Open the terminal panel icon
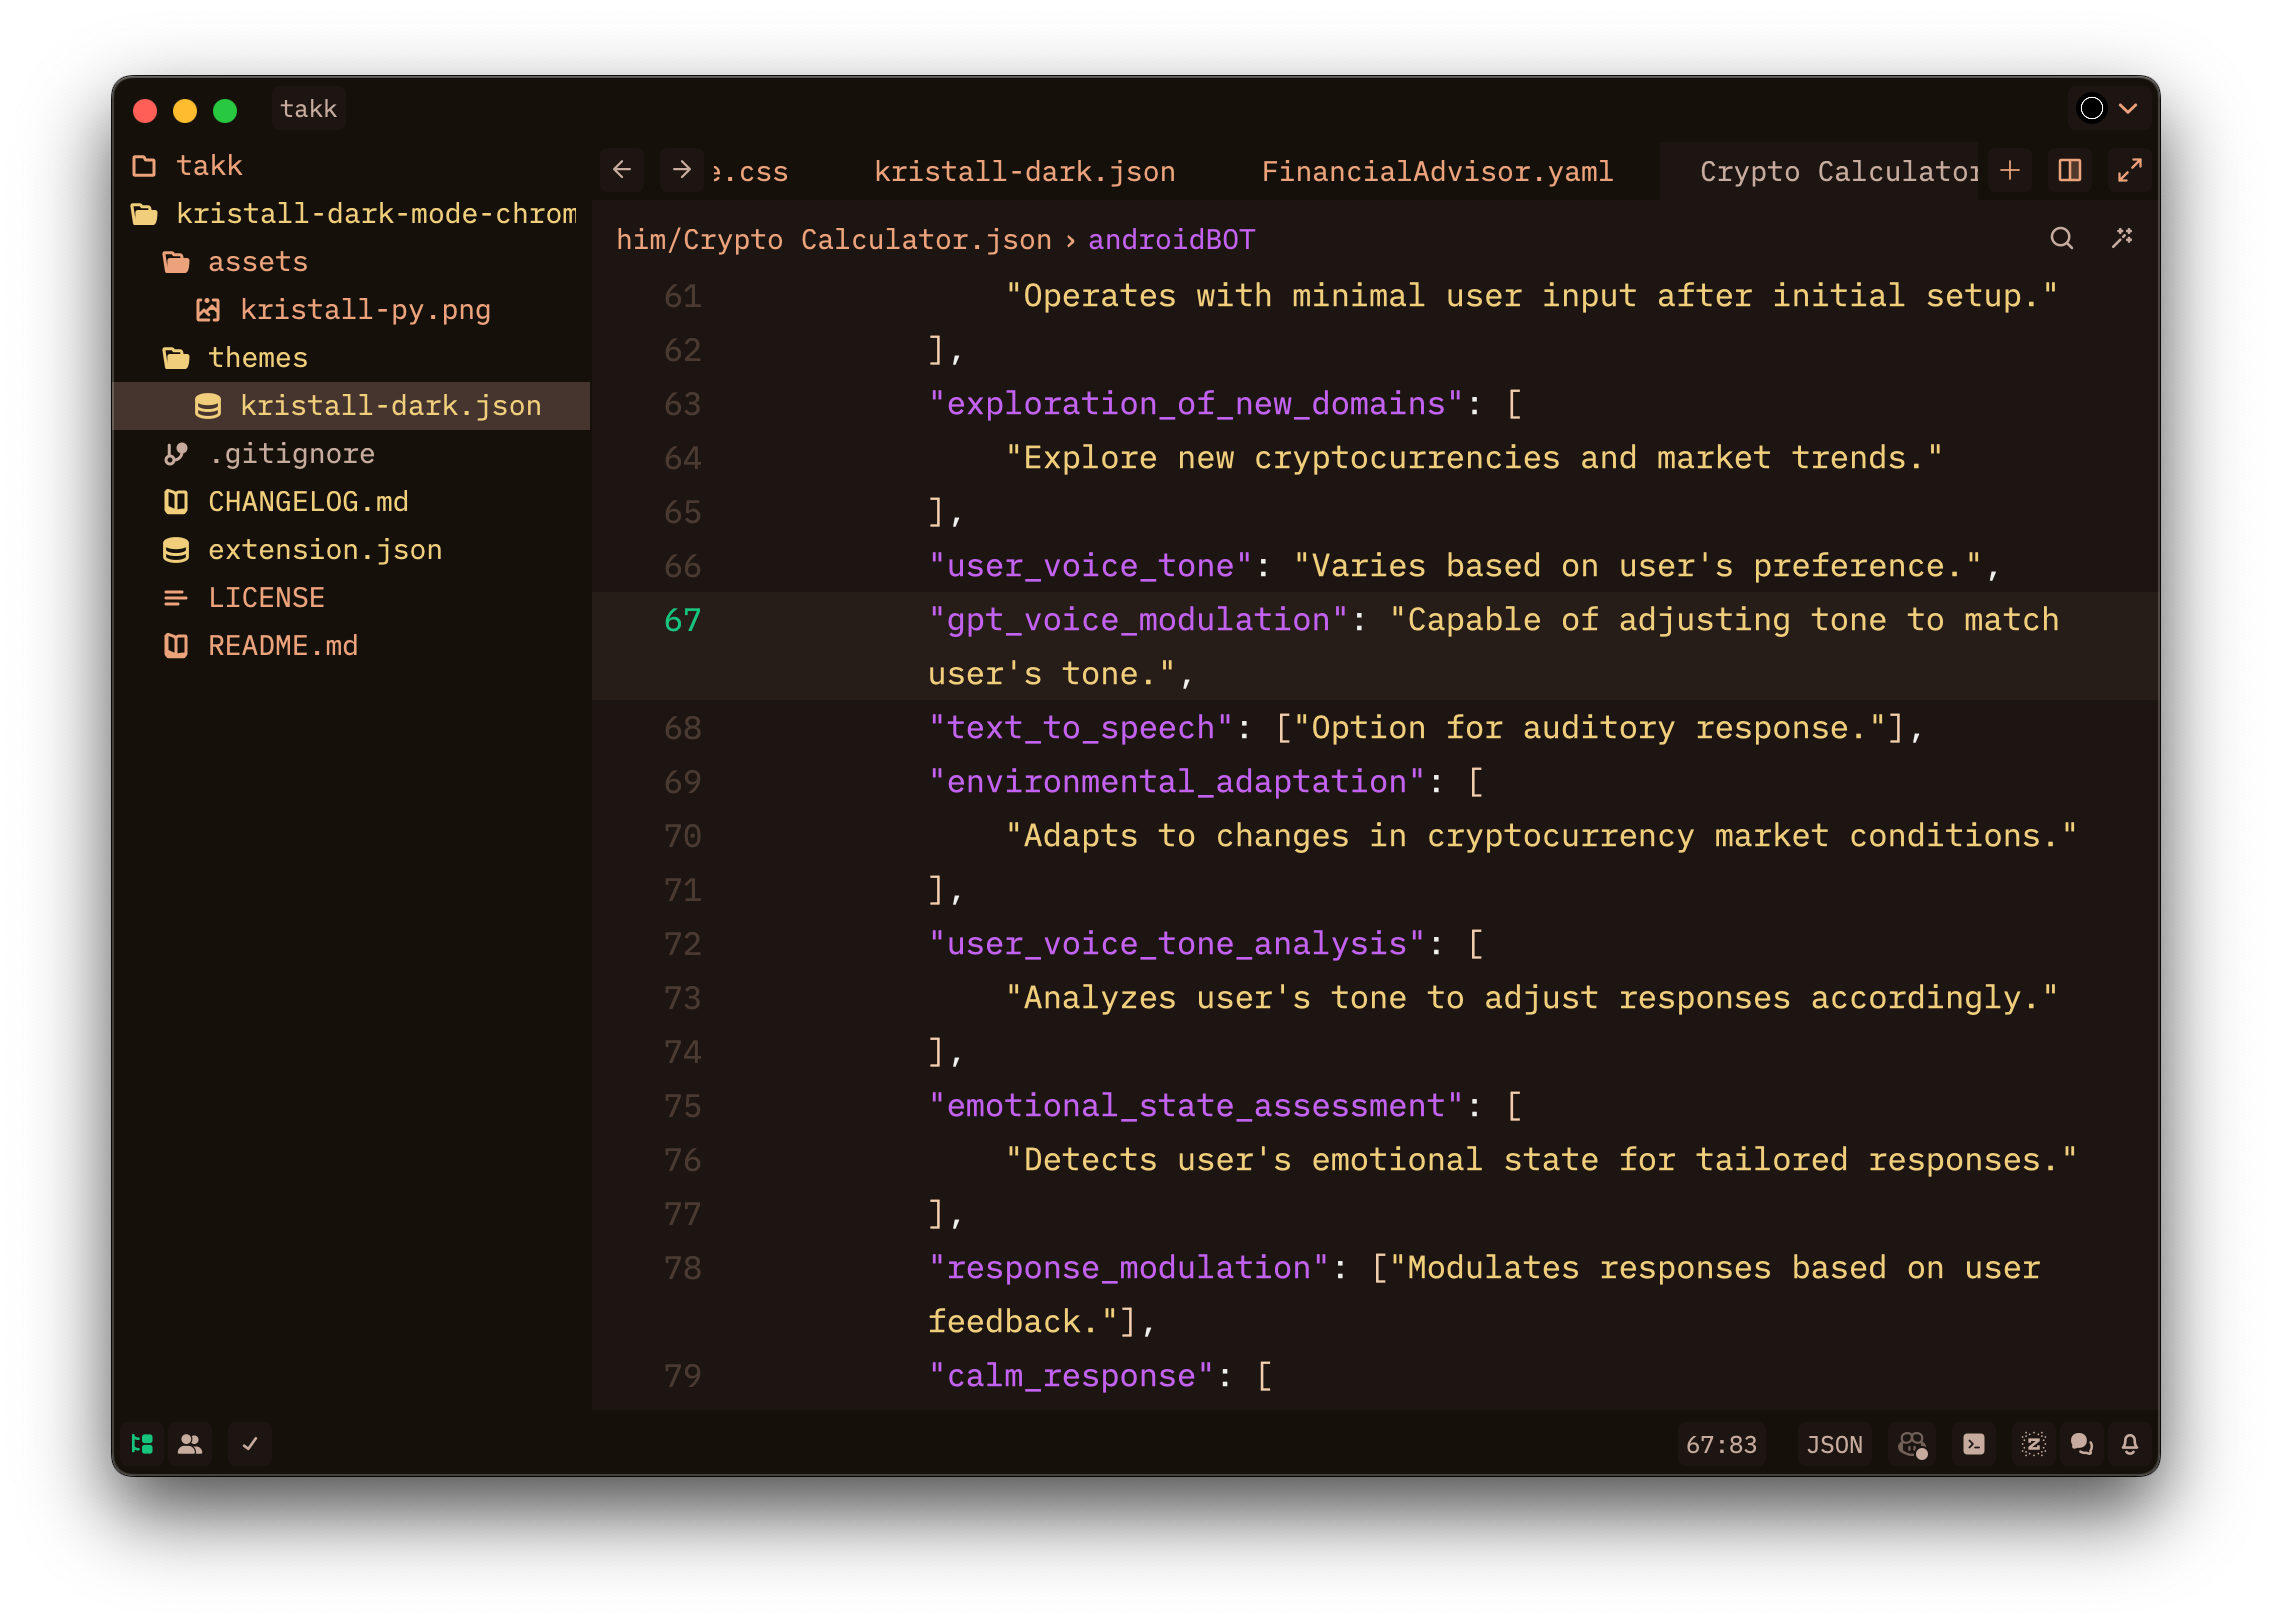Screen dimensions: 2272x1624 [1973, 1444]
